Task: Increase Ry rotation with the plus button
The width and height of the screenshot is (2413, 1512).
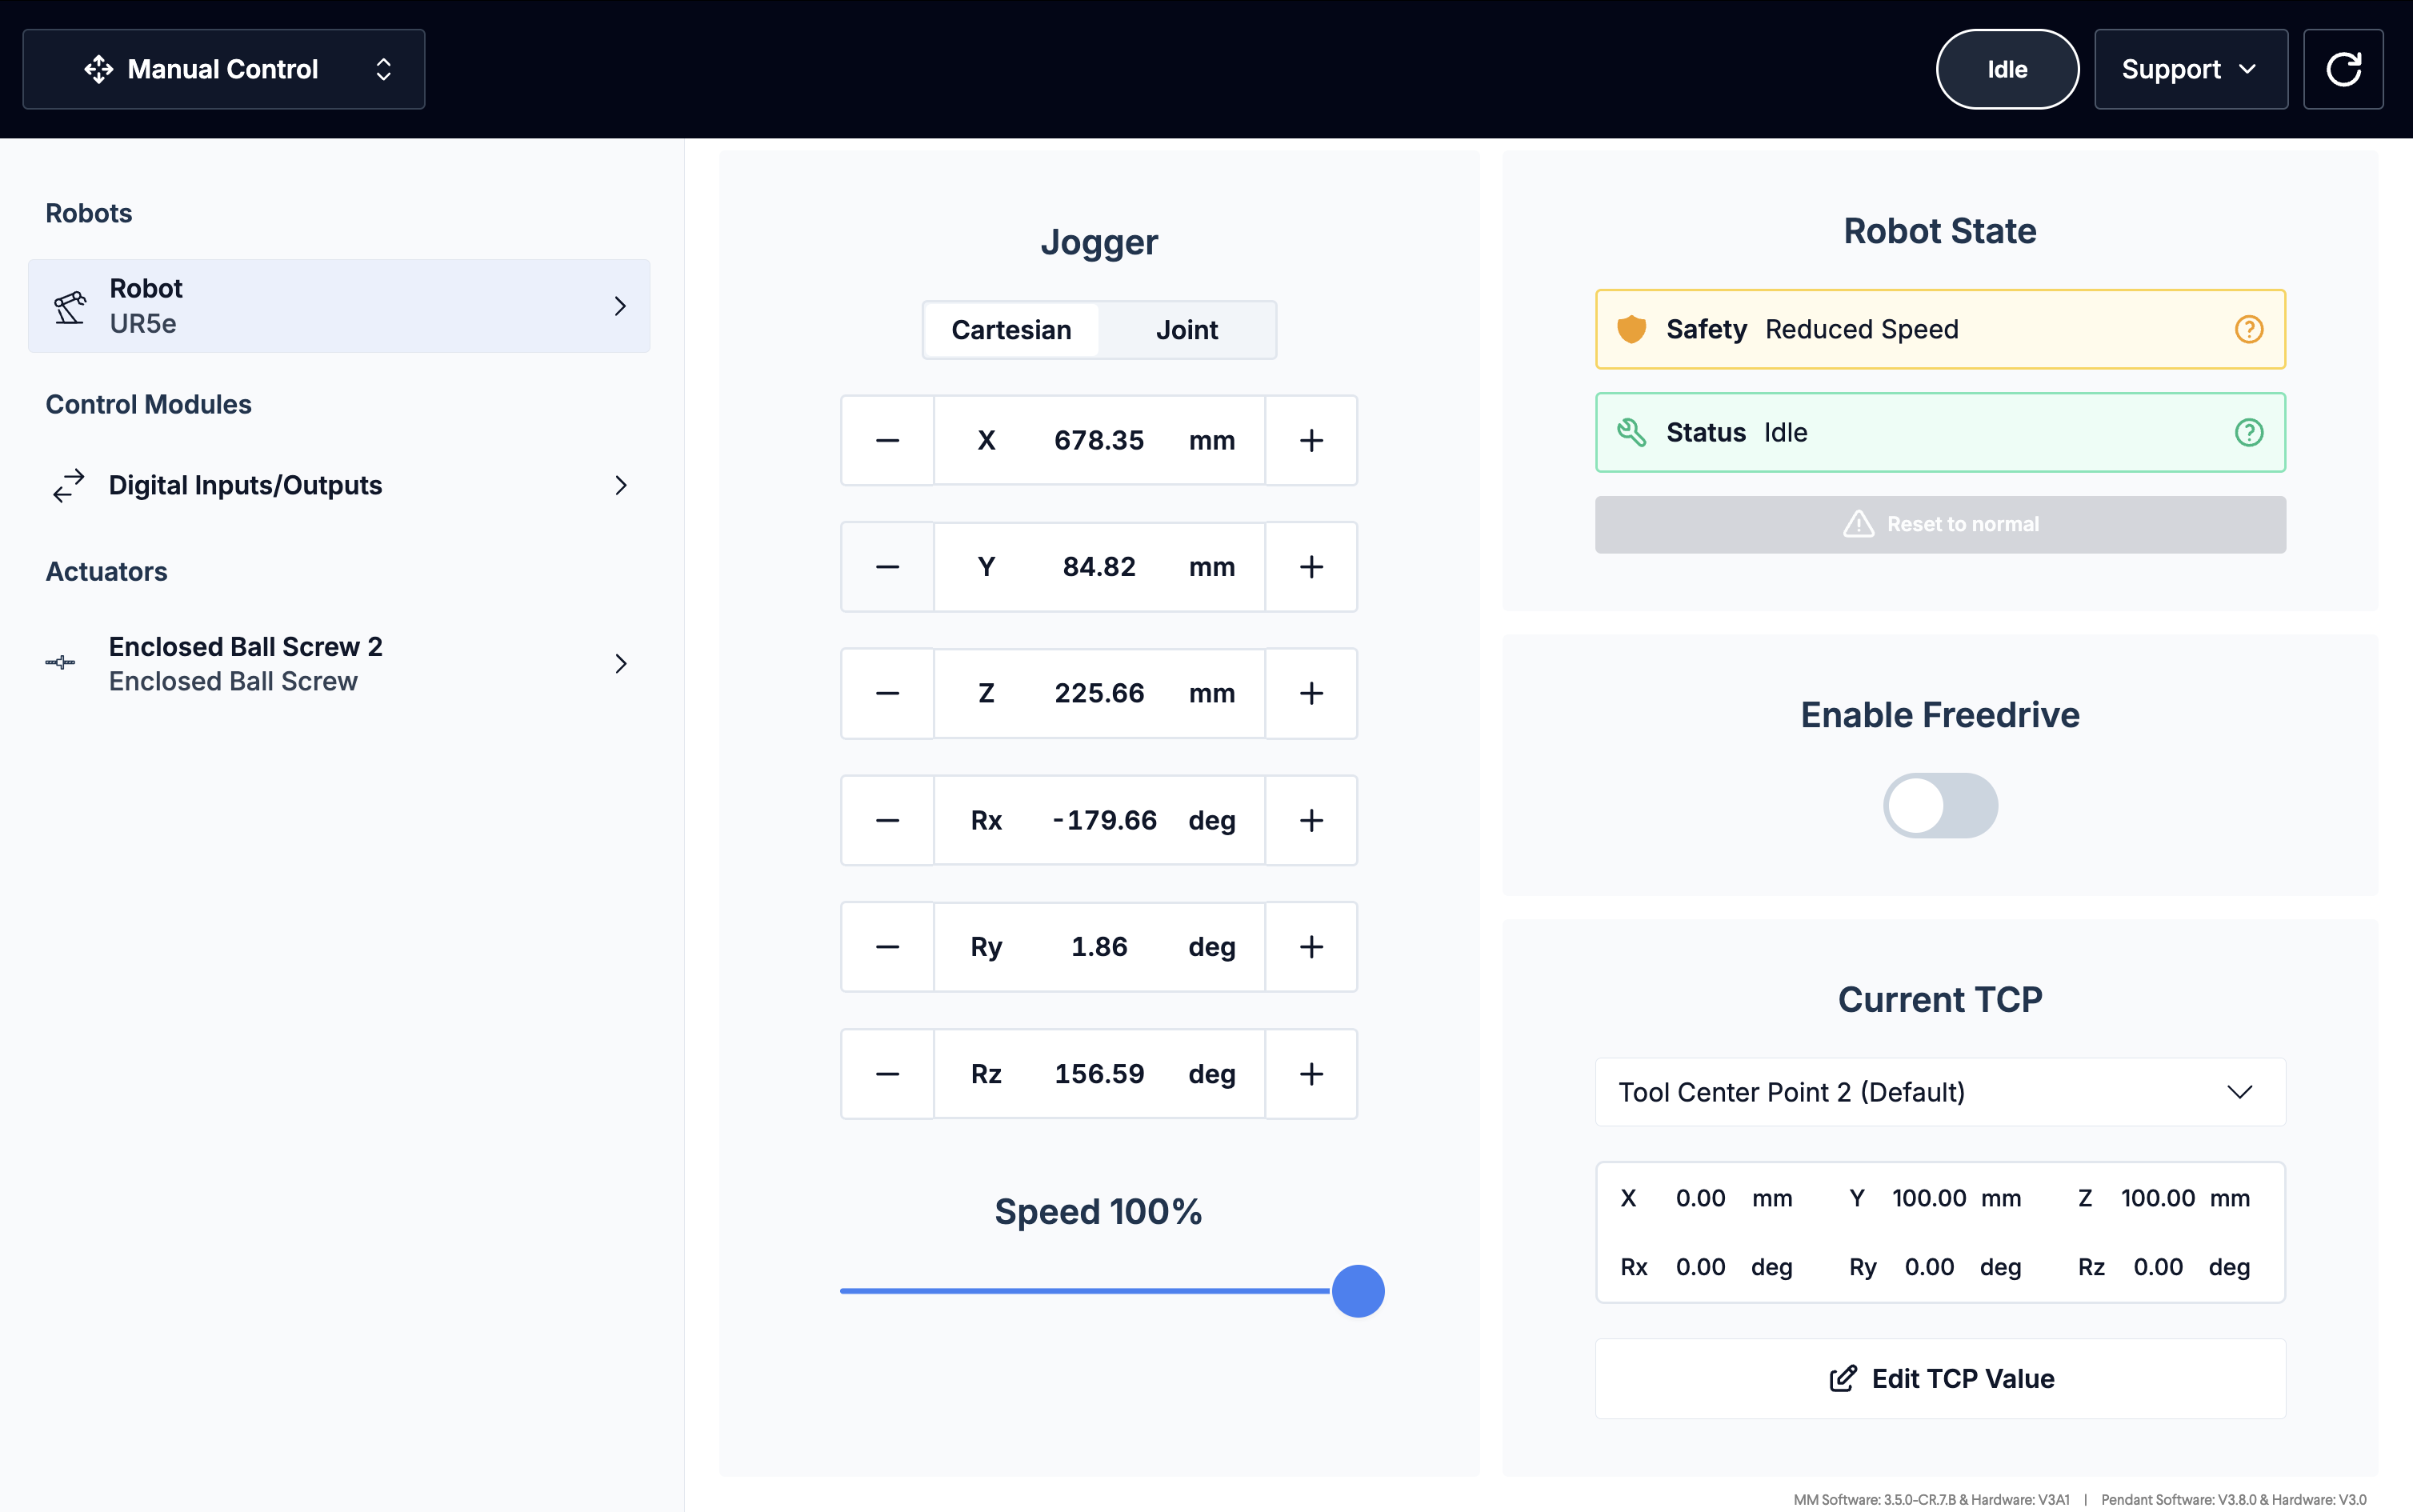Action: tap(1311, 947)
